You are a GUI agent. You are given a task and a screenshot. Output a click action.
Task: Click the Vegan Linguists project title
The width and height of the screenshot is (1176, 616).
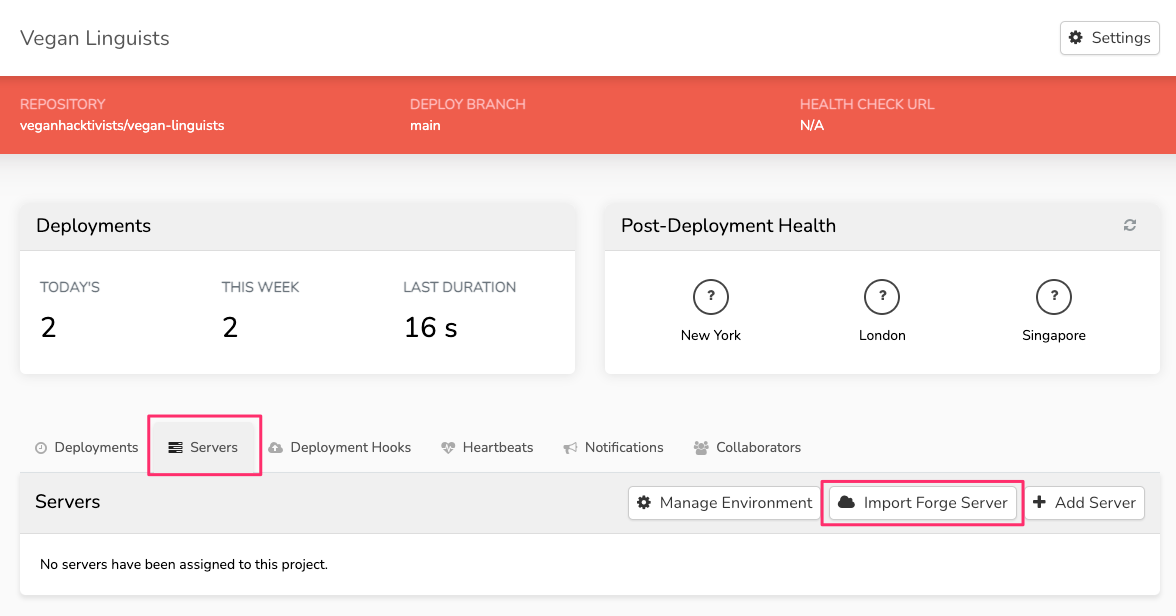tap(95, 38)
